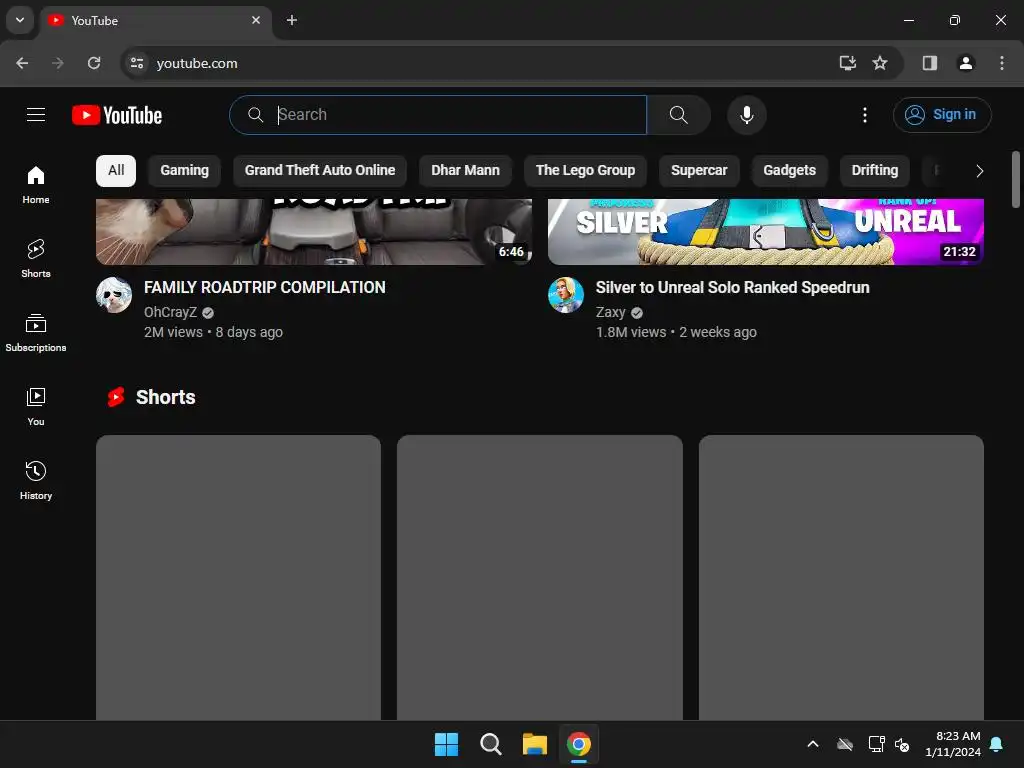Viewport: 1024px width, 768px height.
Task: Open Chrome tab search dropdown
Action: (20, 20)
